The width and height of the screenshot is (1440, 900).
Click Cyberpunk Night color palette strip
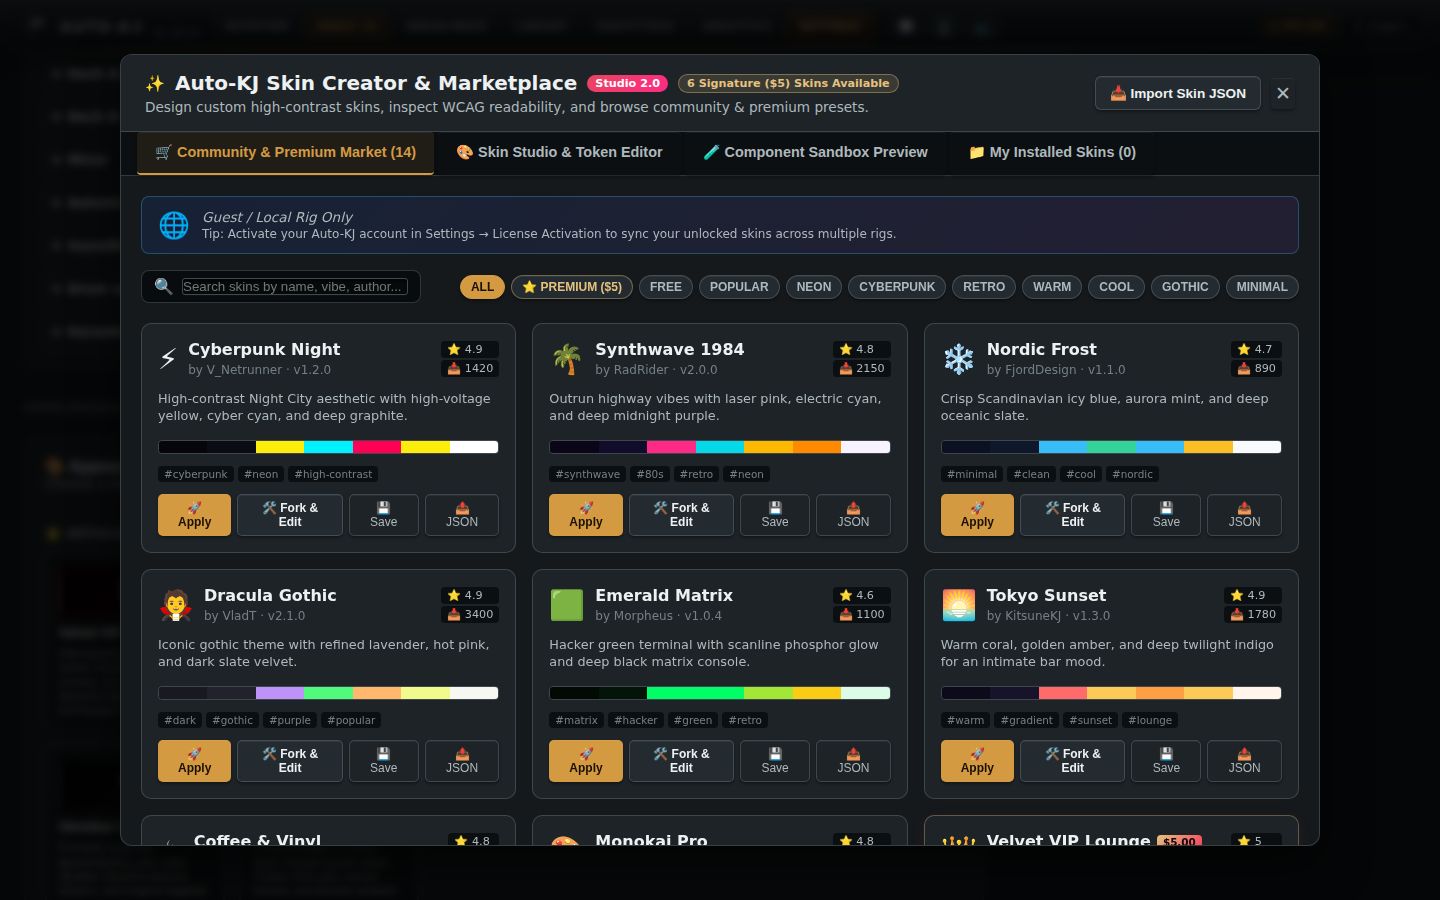[328, 447]
